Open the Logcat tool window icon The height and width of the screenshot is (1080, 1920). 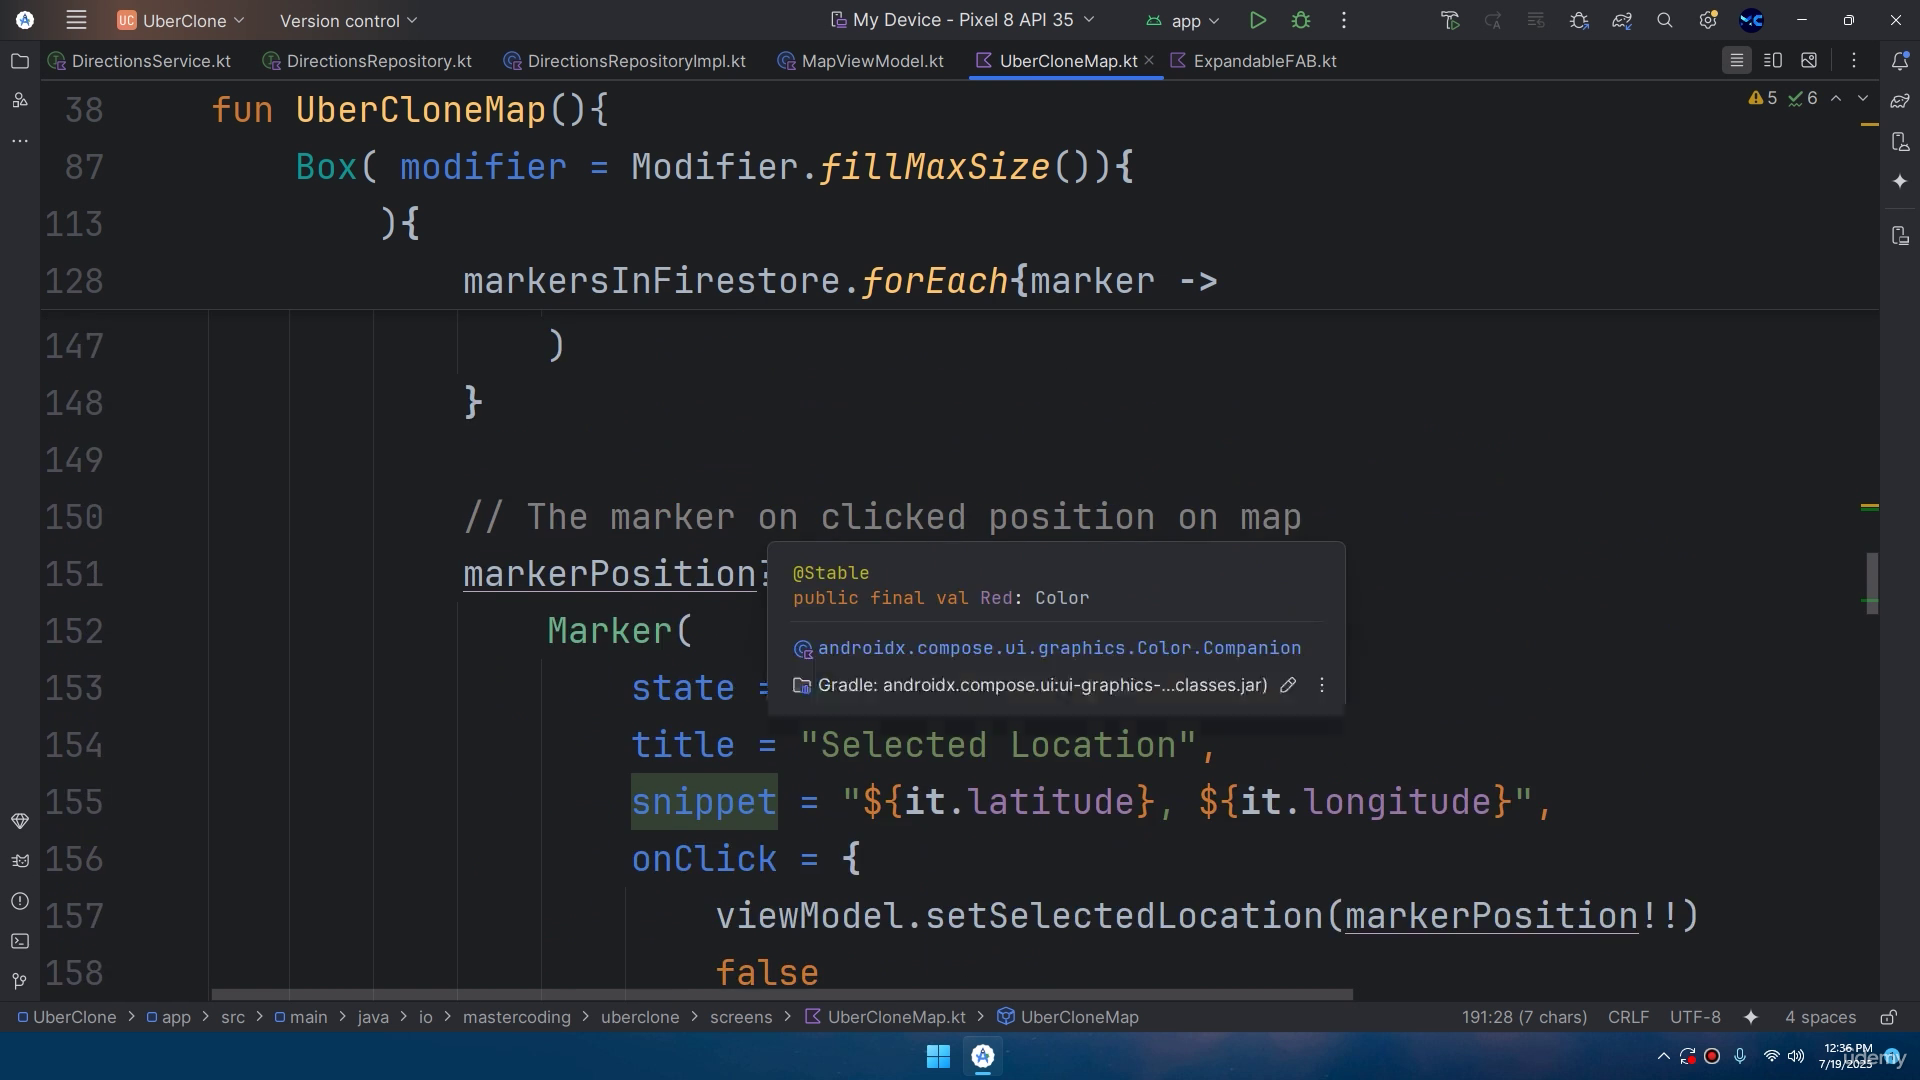[x=19, y=861]
